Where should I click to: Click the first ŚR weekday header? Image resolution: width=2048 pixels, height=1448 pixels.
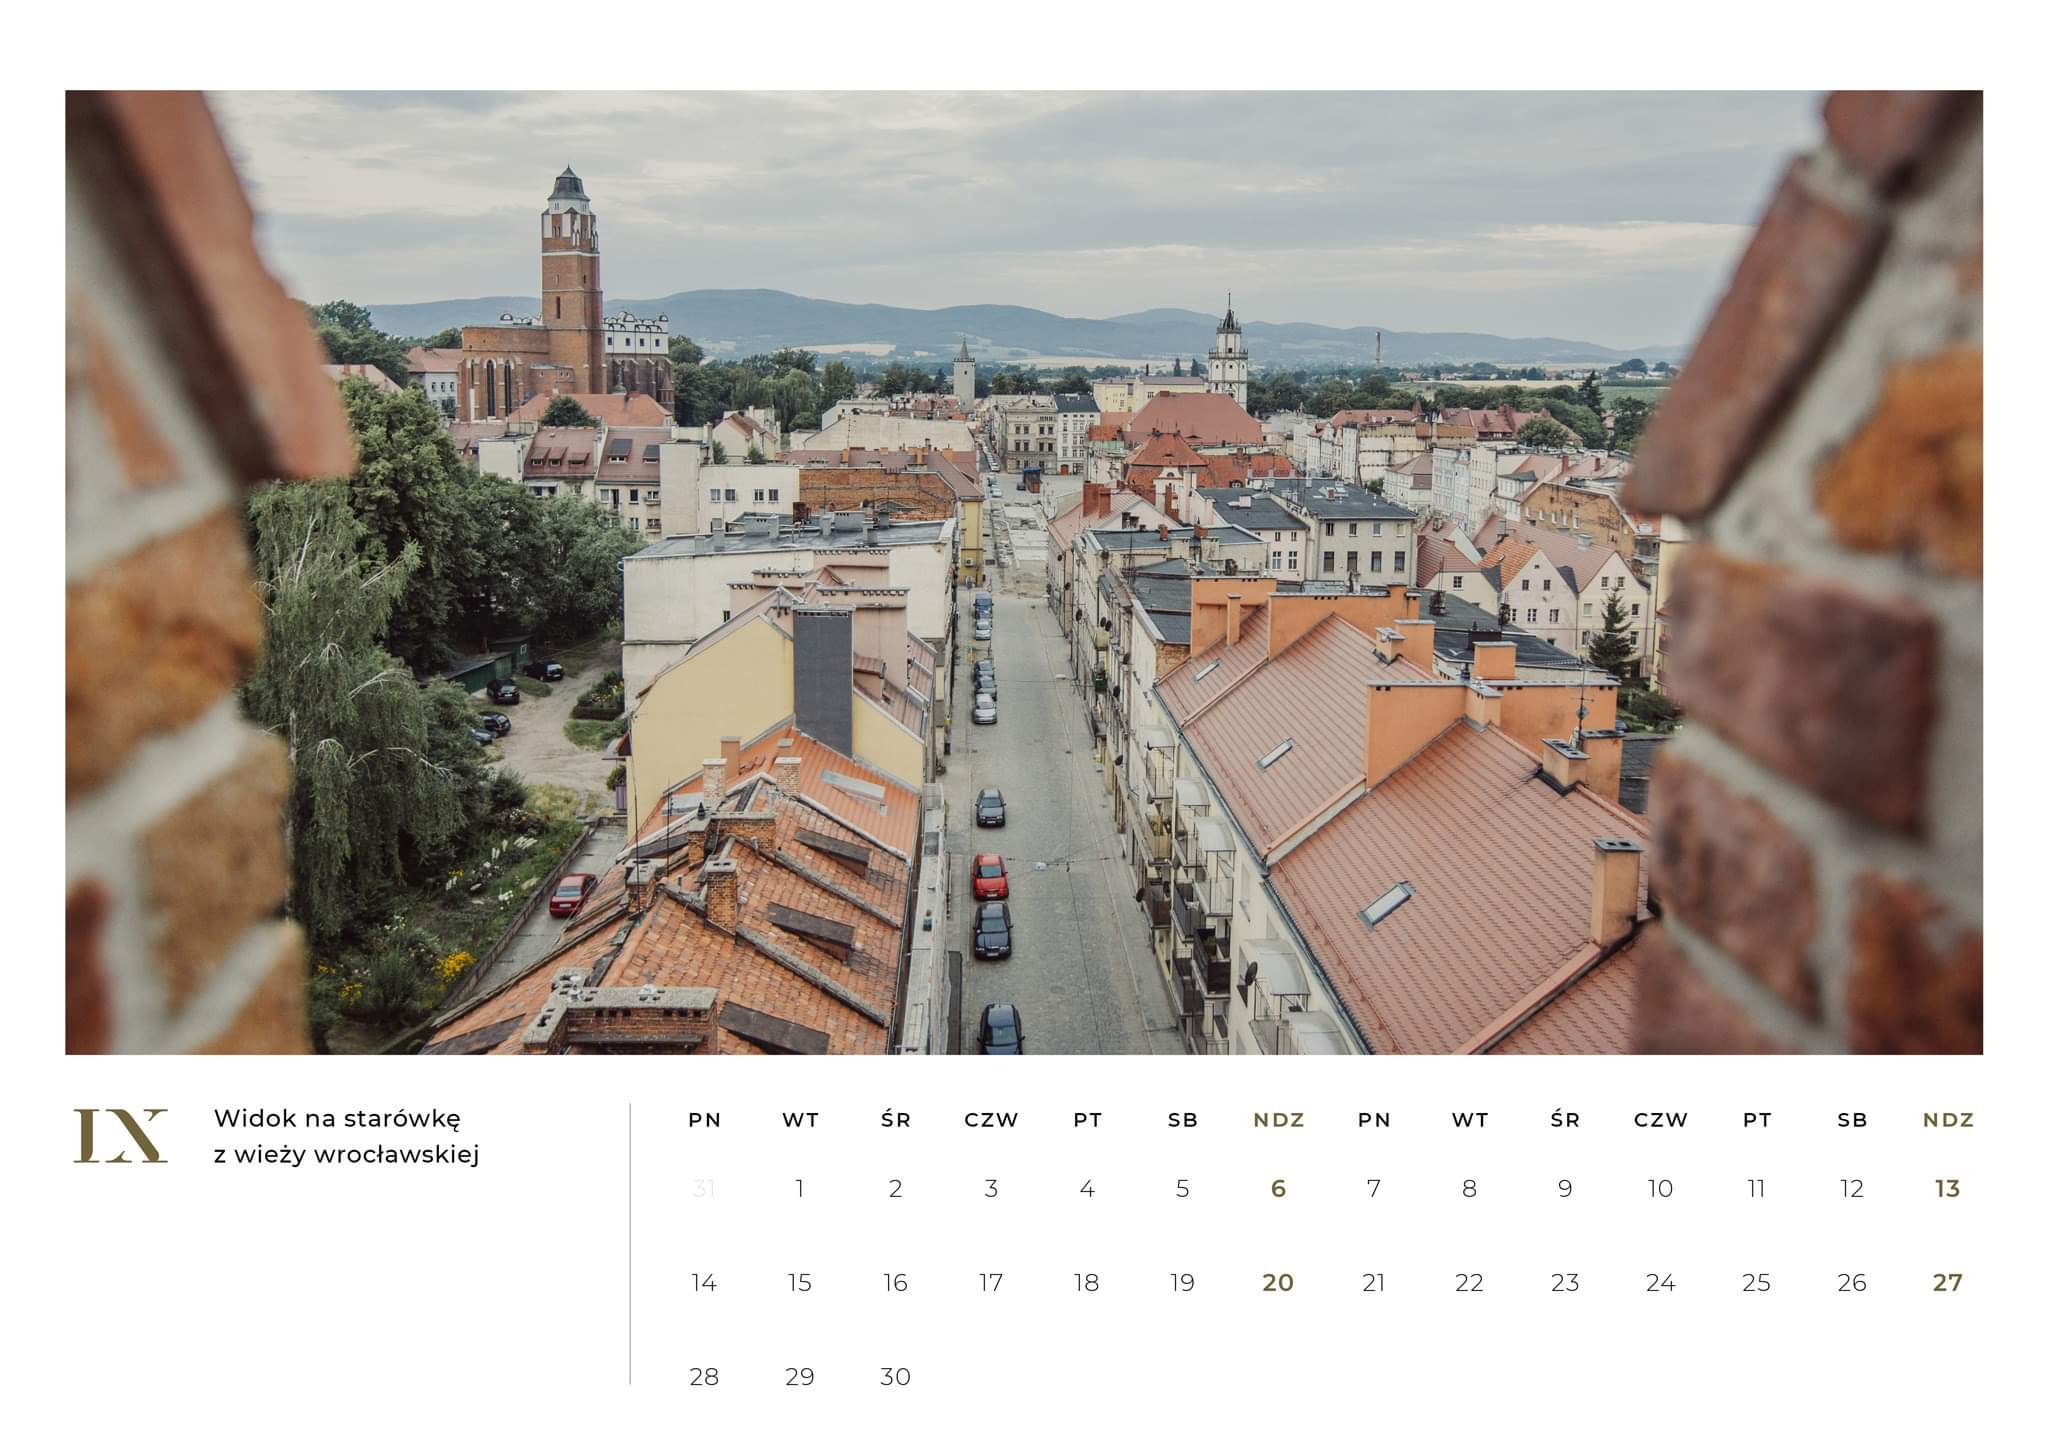(x=896, y=1119)
